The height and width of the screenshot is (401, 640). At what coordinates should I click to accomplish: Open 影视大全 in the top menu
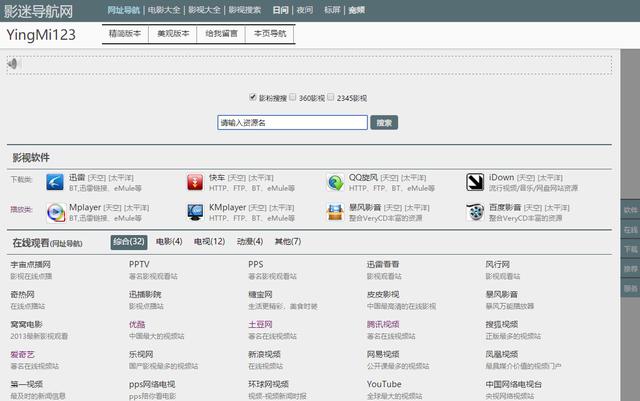pyautogui.click(x=204, y=10)
